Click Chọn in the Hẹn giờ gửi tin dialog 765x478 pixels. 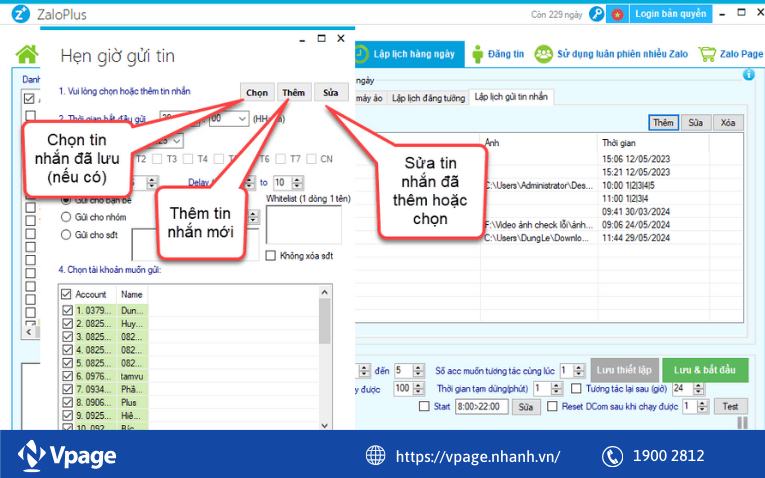click(x=257, y=93)
